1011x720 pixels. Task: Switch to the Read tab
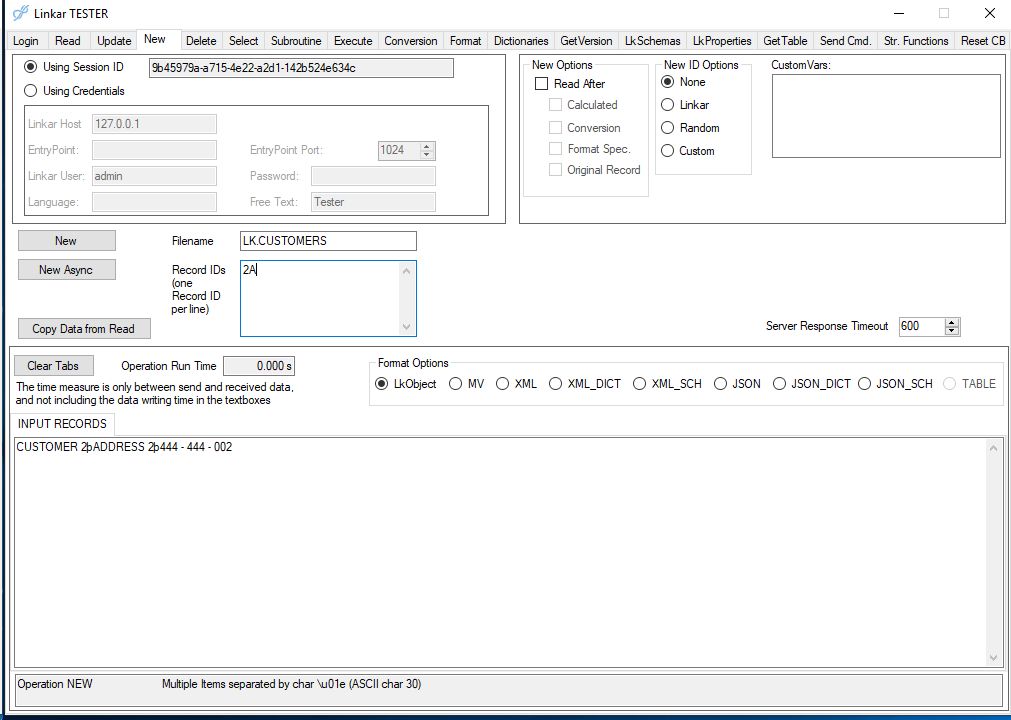(x=68, y=41)
